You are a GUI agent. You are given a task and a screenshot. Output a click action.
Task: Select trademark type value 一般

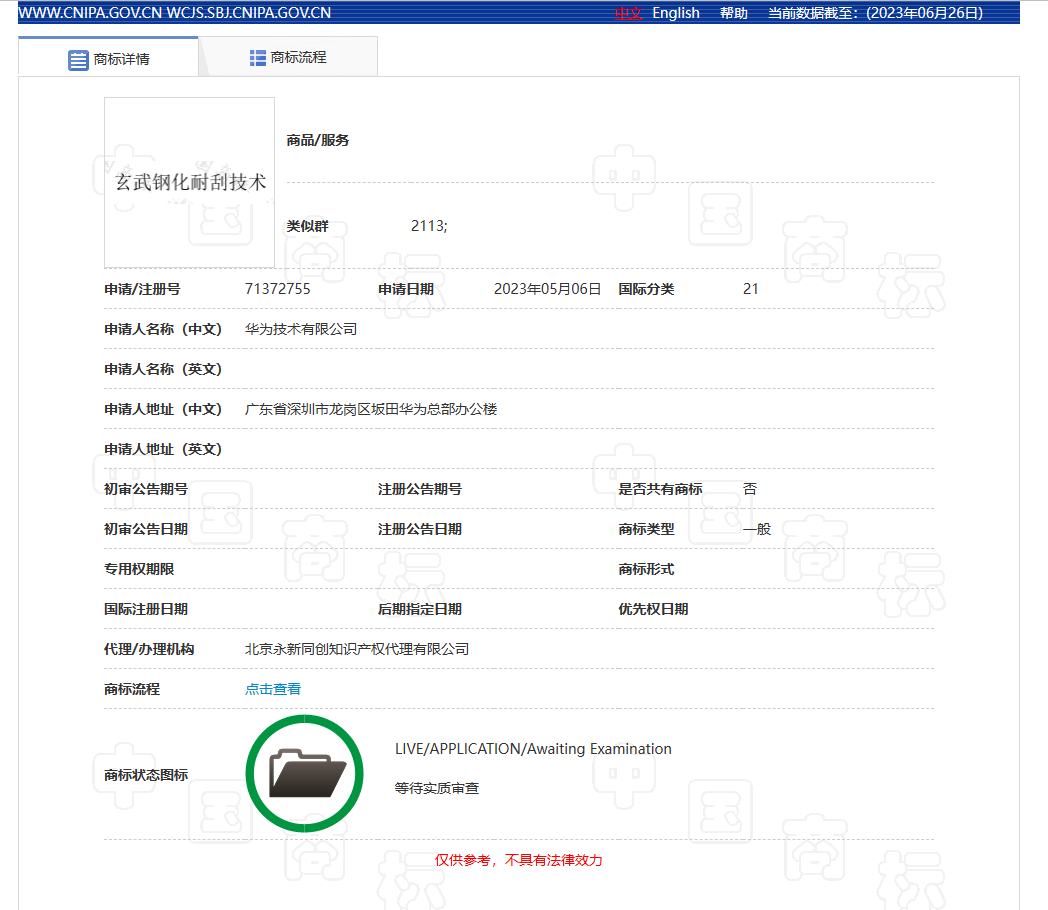coord(757,529)
